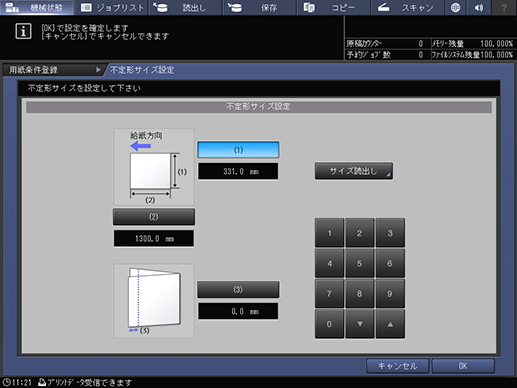Tap the down arrow key on keypad
Viewport: 517px width, 388px height.
(x=360, y=324)
